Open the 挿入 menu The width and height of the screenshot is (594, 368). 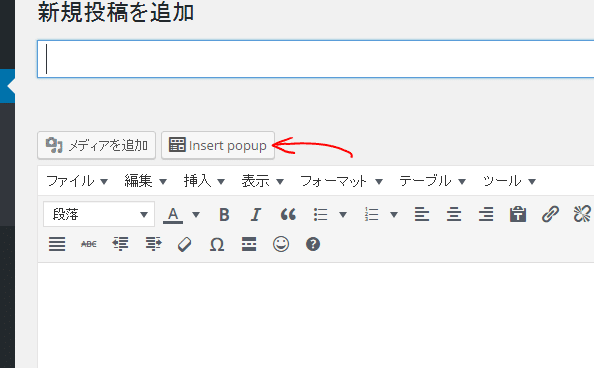(x=204, y=181)
